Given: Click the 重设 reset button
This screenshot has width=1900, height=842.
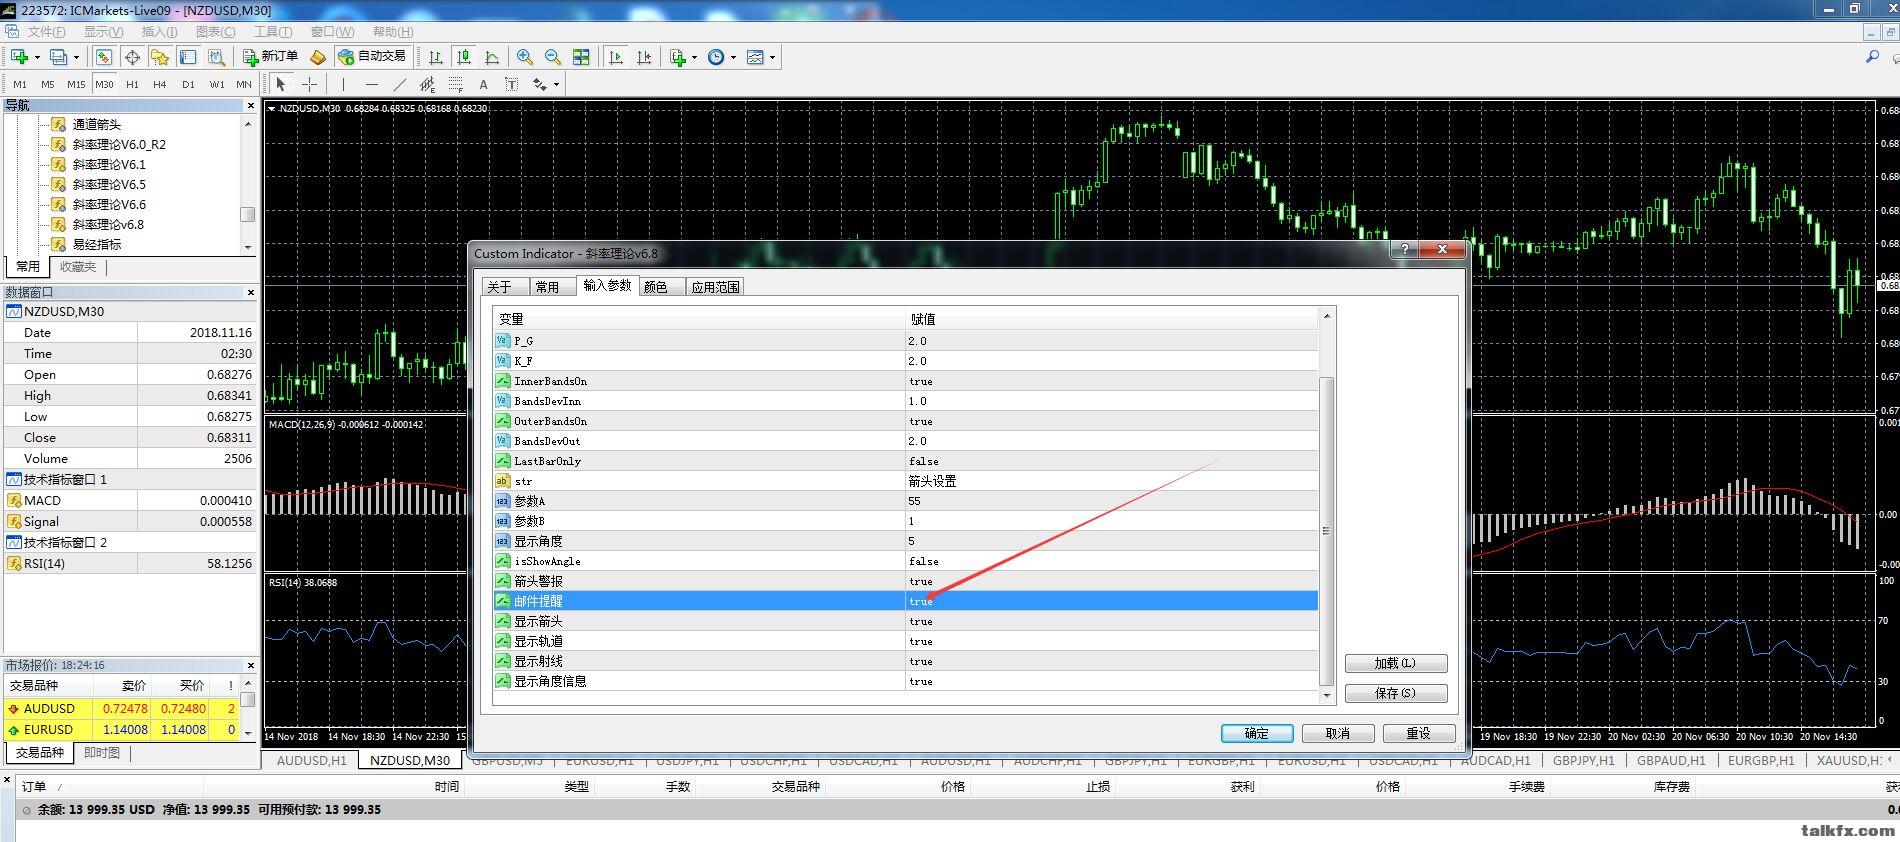Looking at the screenshot, I should click(1418, 733).
